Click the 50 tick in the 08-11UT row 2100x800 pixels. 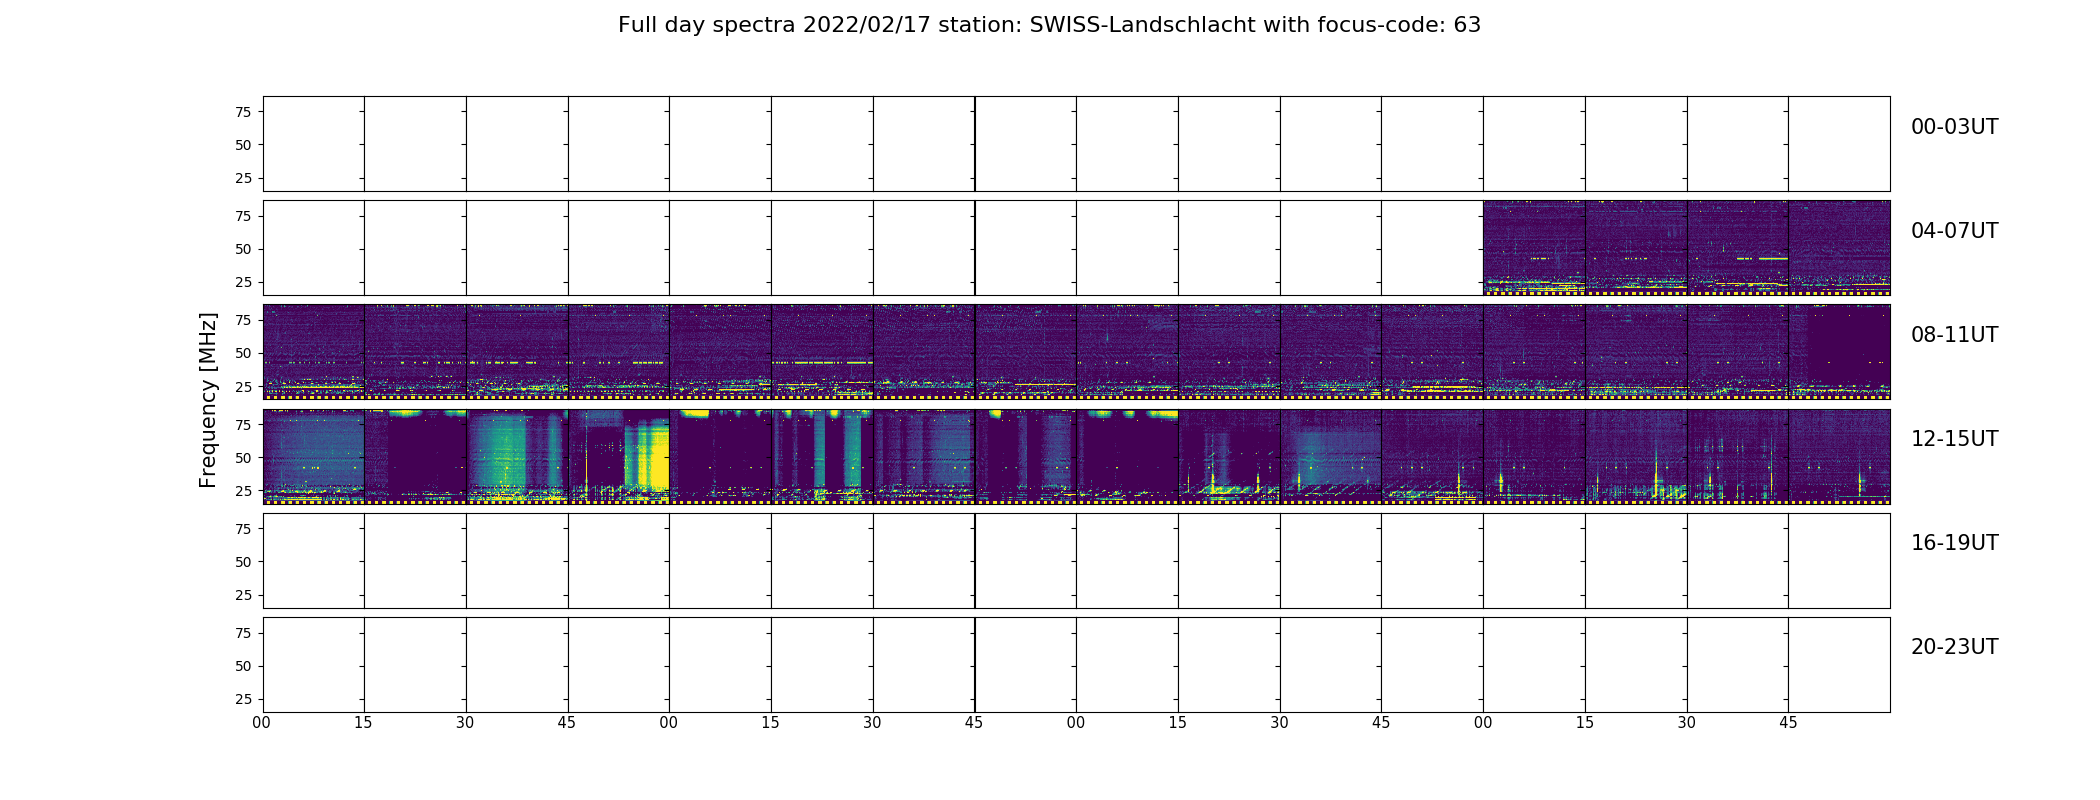243,353
